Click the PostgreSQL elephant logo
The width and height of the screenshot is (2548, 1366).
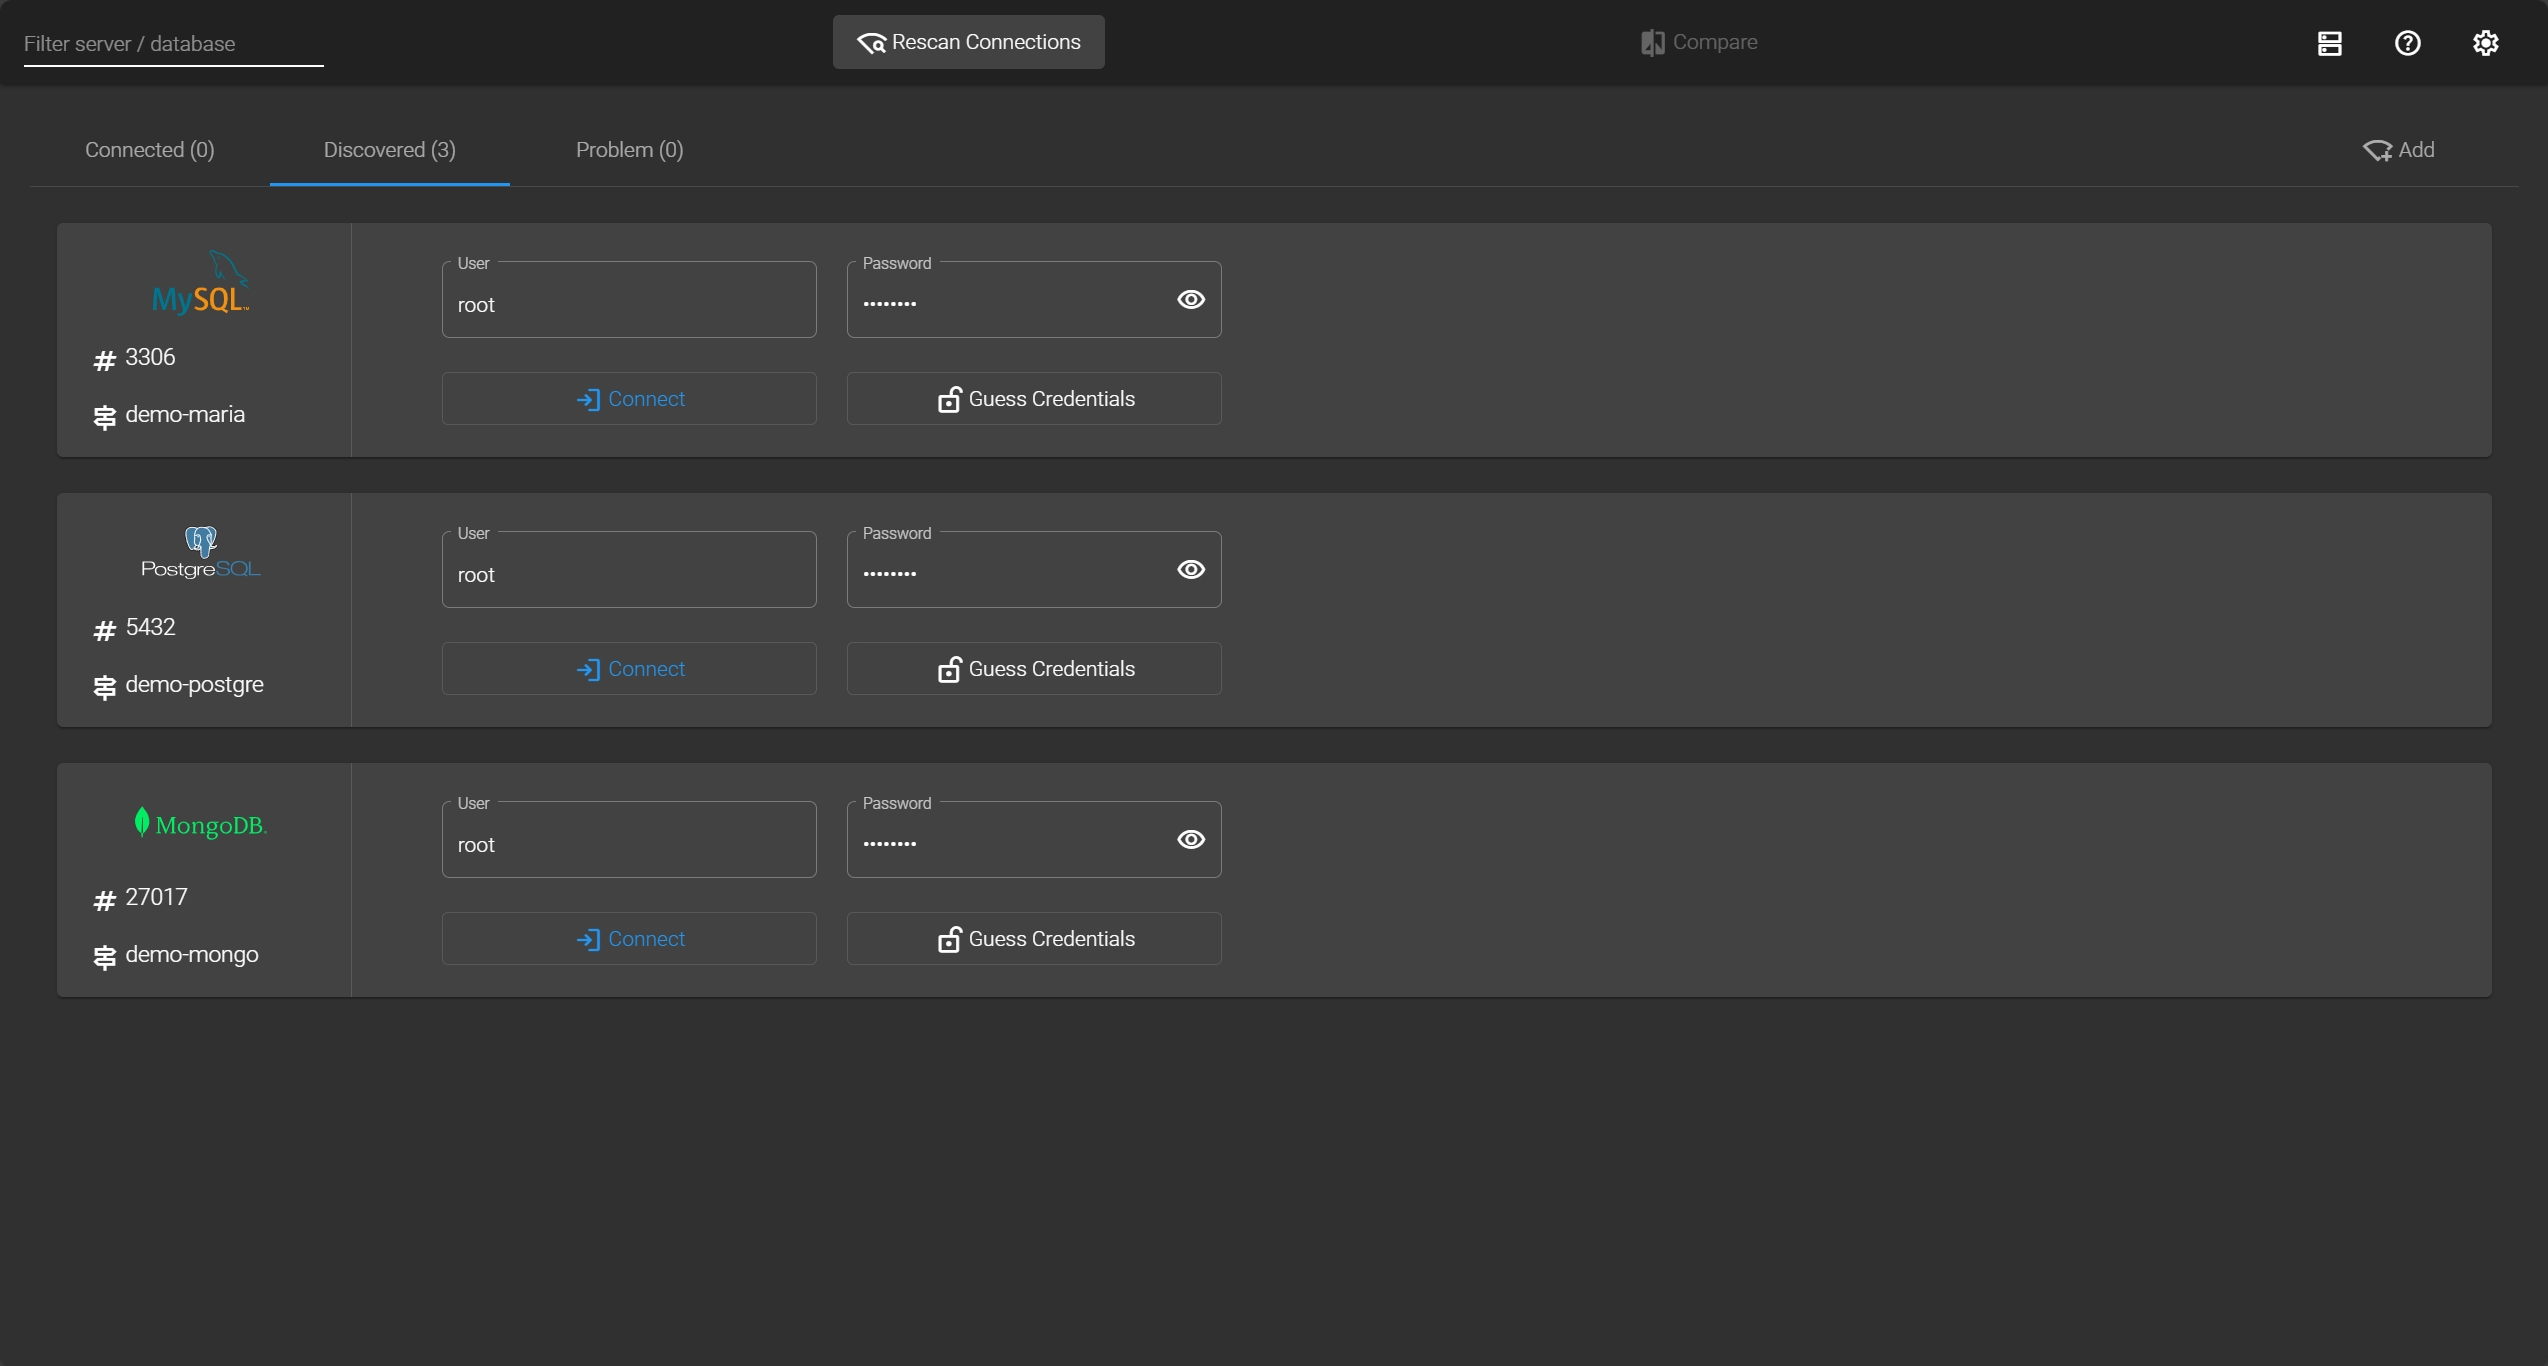(201, 541)
